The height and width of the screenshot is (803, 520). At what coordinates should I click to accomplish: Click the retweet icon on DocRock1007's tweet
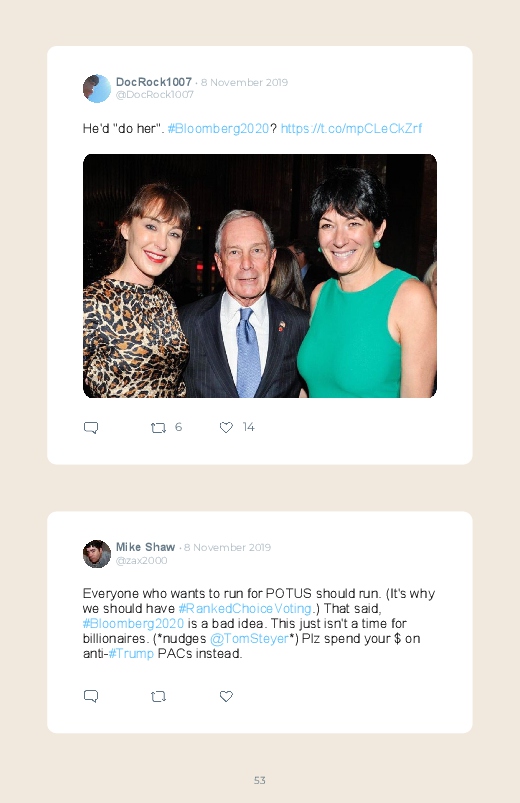[x=158, y=428]
